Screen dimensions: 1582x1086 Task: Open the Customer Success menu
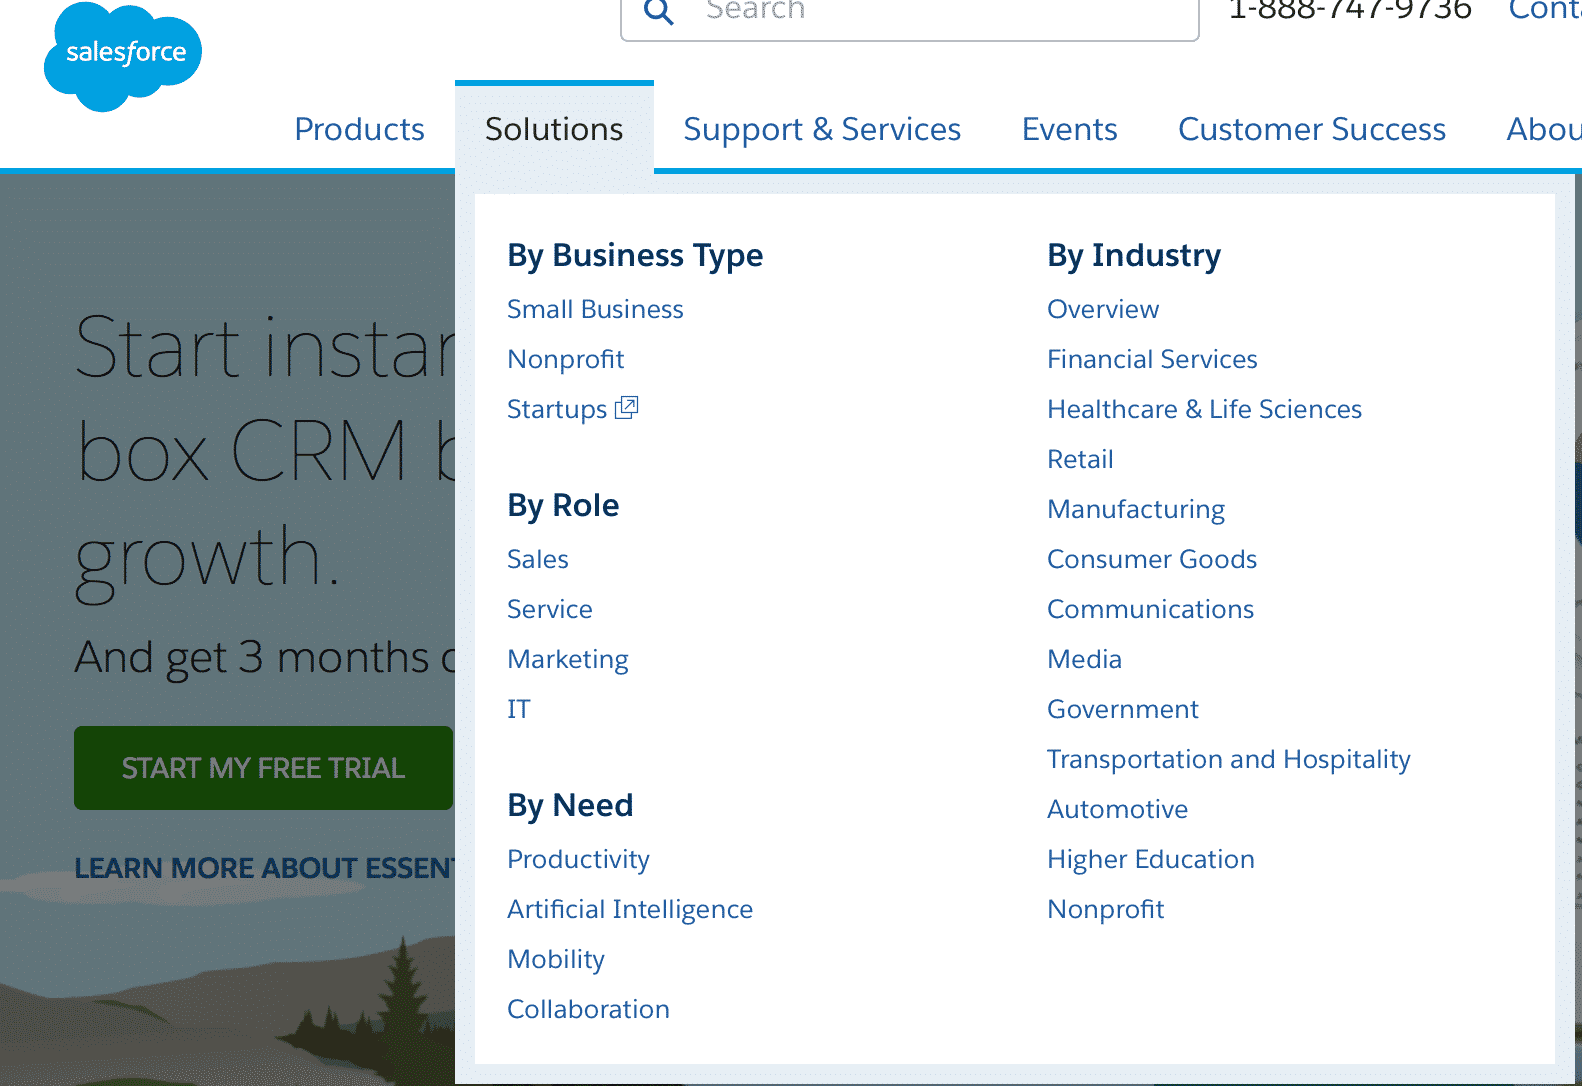coord(1312,129)
